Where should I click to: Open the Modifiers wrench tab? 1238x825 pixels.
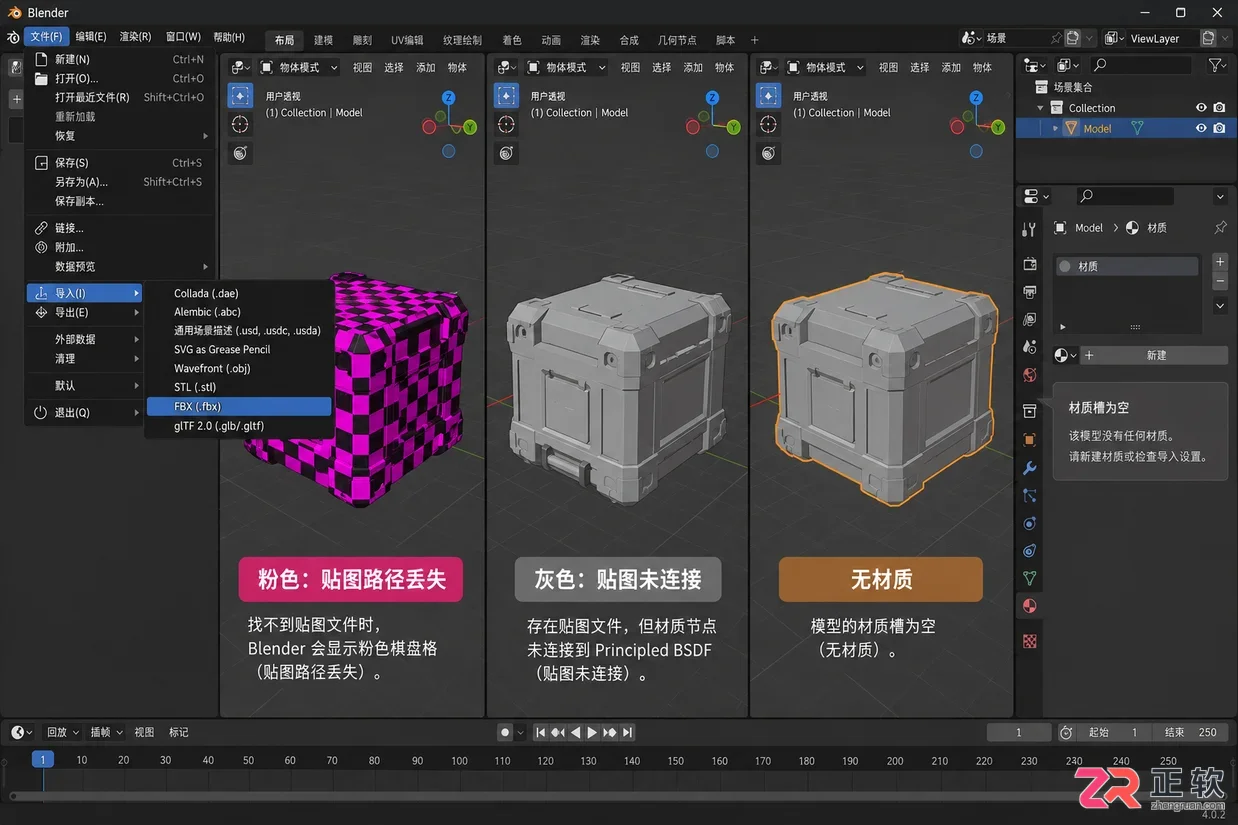coord(1029,468)
